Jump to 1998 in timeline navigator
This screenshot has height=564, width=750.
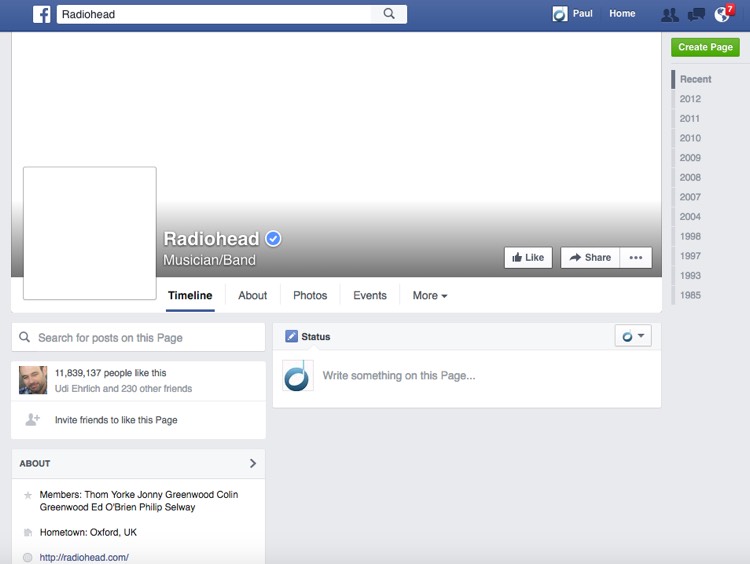[x=690, y=236]
